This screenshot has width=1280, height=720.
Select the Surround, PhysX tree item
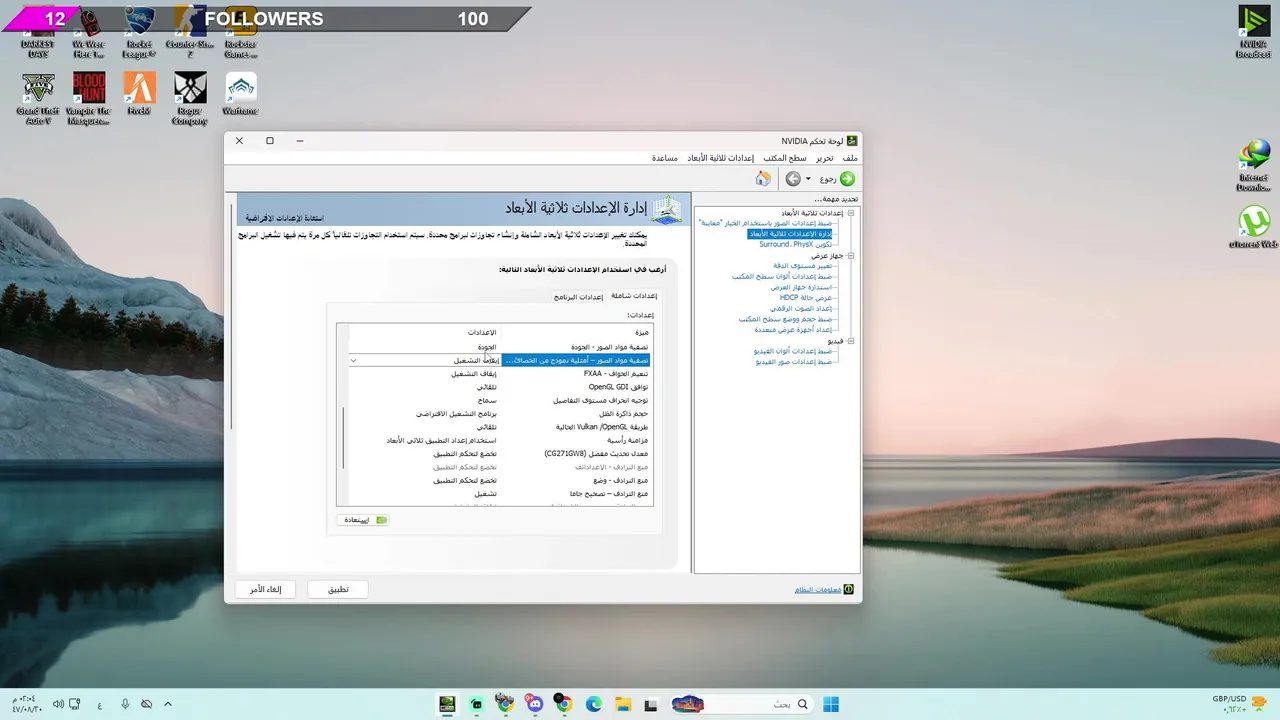tap(795, 244)
